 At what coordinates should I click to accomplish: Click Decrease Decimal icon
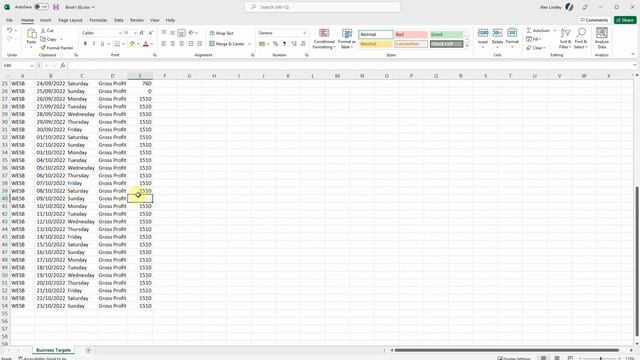point(303,44)
